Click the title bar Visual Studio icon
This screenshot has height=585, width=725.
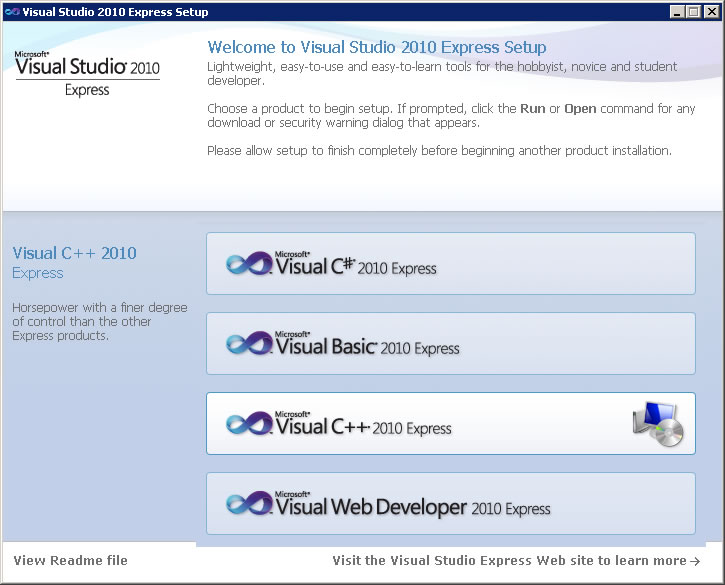(x=12, y=12)
